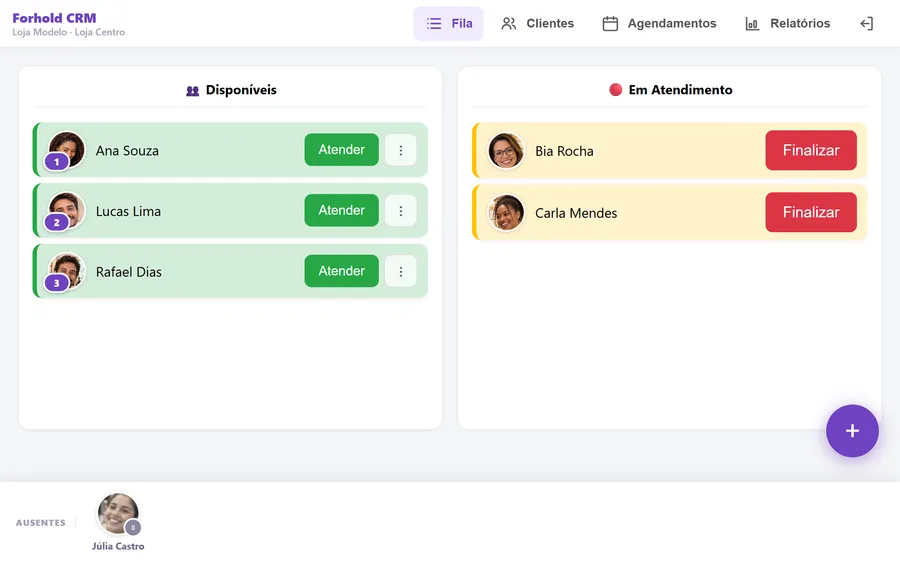Click the red Em Atendimento indicator
Image resolution: width=900 pixels, height=563 pixels.
tap(615, 90)
